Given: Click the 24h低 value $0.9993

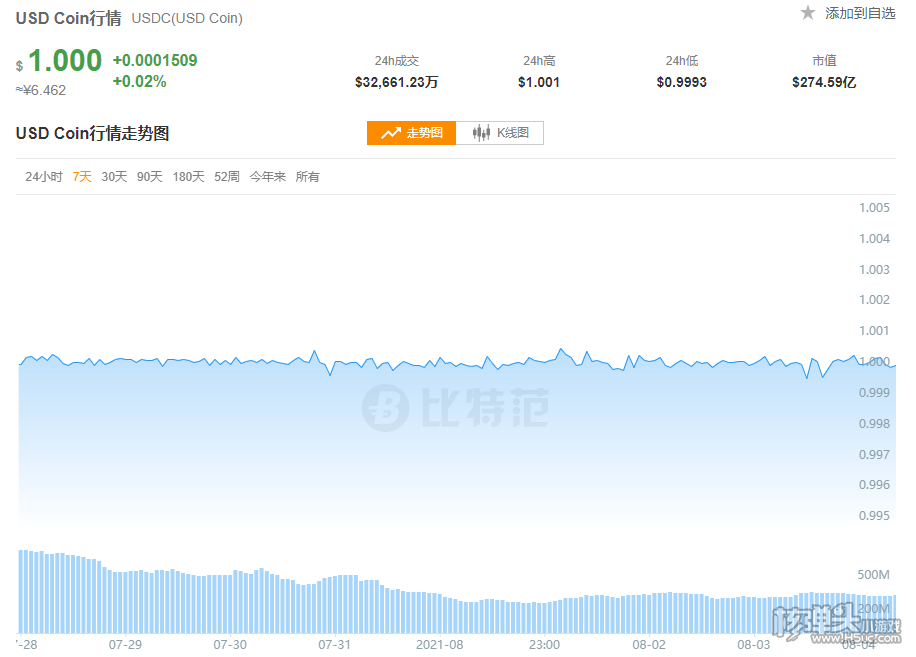Looking at the screenshot, I should click(682, 82).
